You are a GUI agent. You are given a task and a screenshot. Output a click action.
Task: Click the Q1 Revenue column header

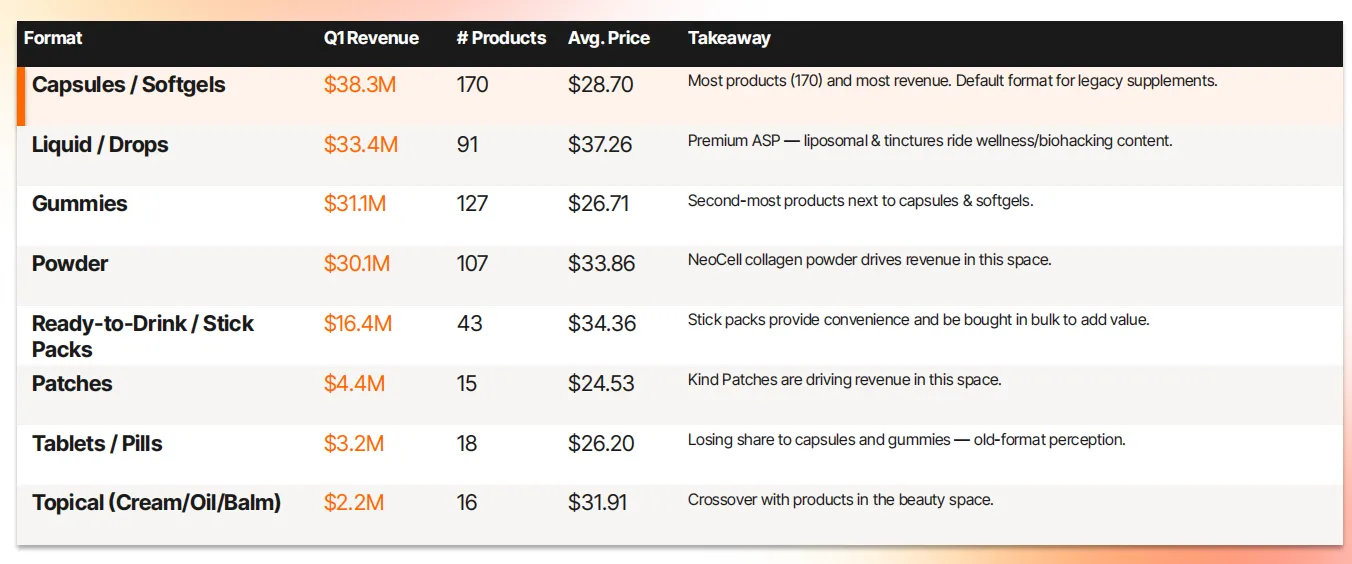tap(371, 38)
